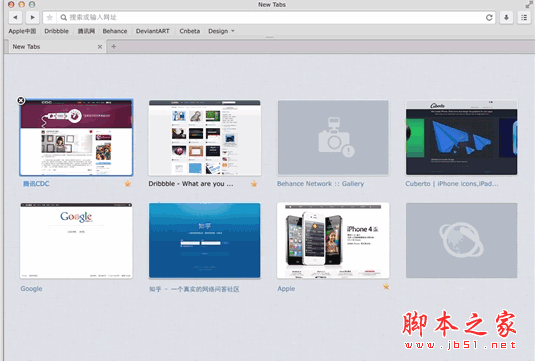This screenshot has height=361, width=535.
Task: Click the search magnifier icon in address bar
Action: point(63,17)
